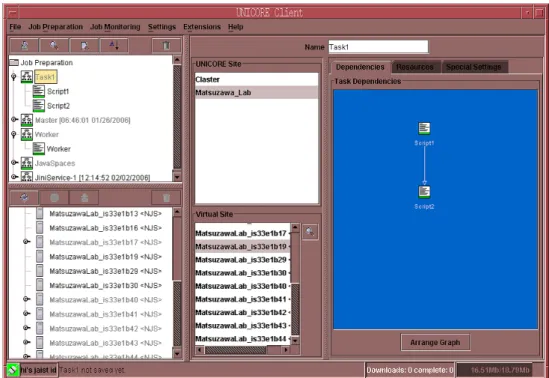Click the server icon next to MatsuzawaLab_is33e1b19
The height and width of the screenshot is (378, 549).
point(40,257)
